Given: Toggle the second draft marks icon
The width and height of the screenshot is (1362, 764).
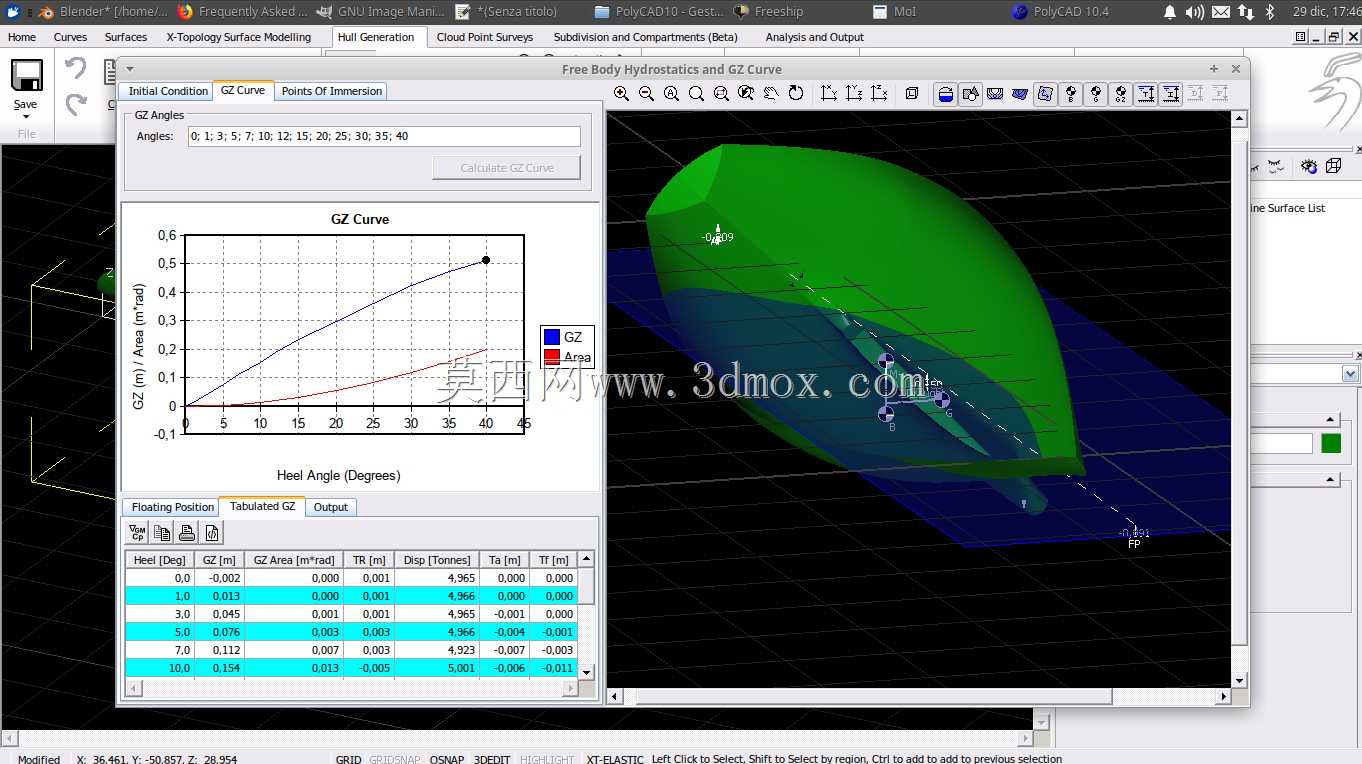Looking at the screenshot, I should click(x=1170, y=94).
